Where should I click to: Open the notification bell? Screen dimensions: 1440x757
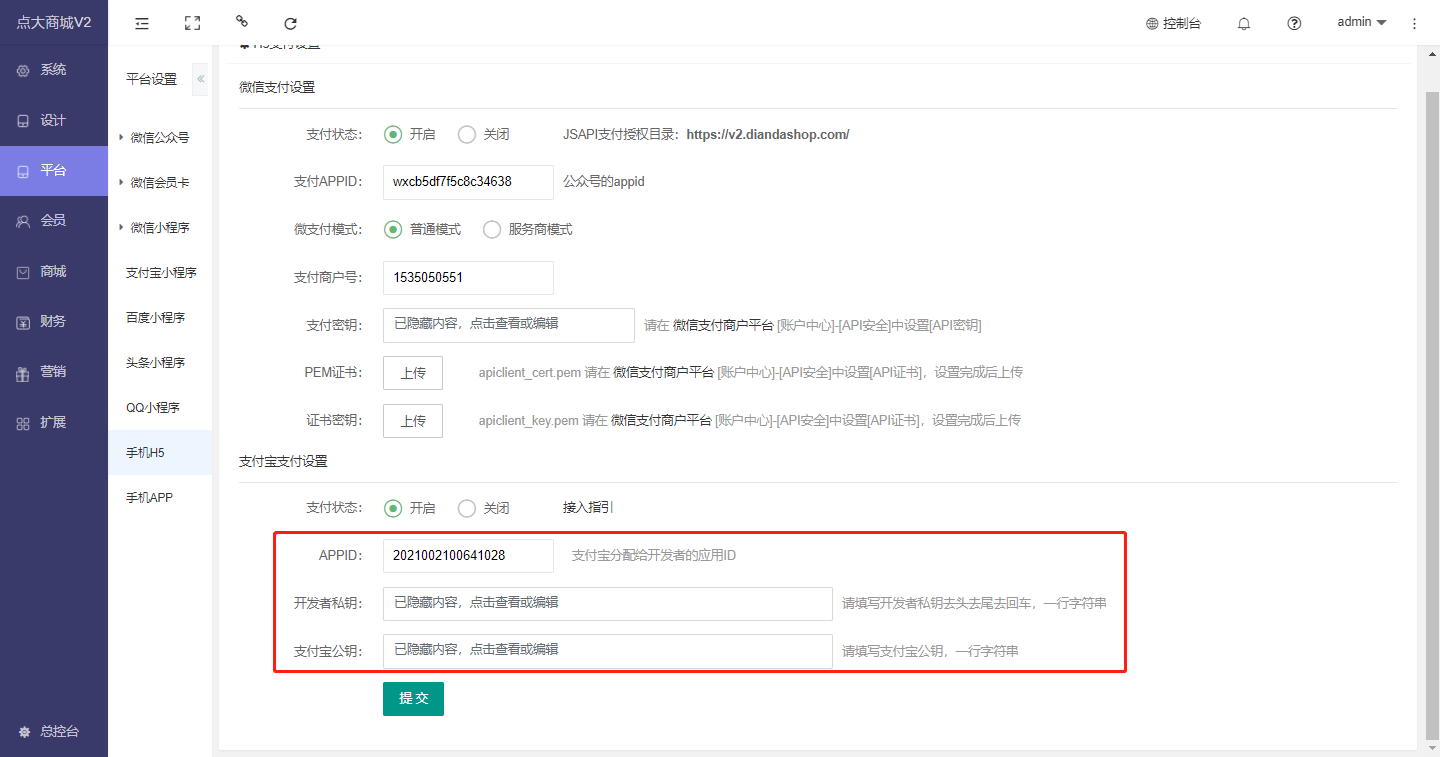(x=1244, y=23)
